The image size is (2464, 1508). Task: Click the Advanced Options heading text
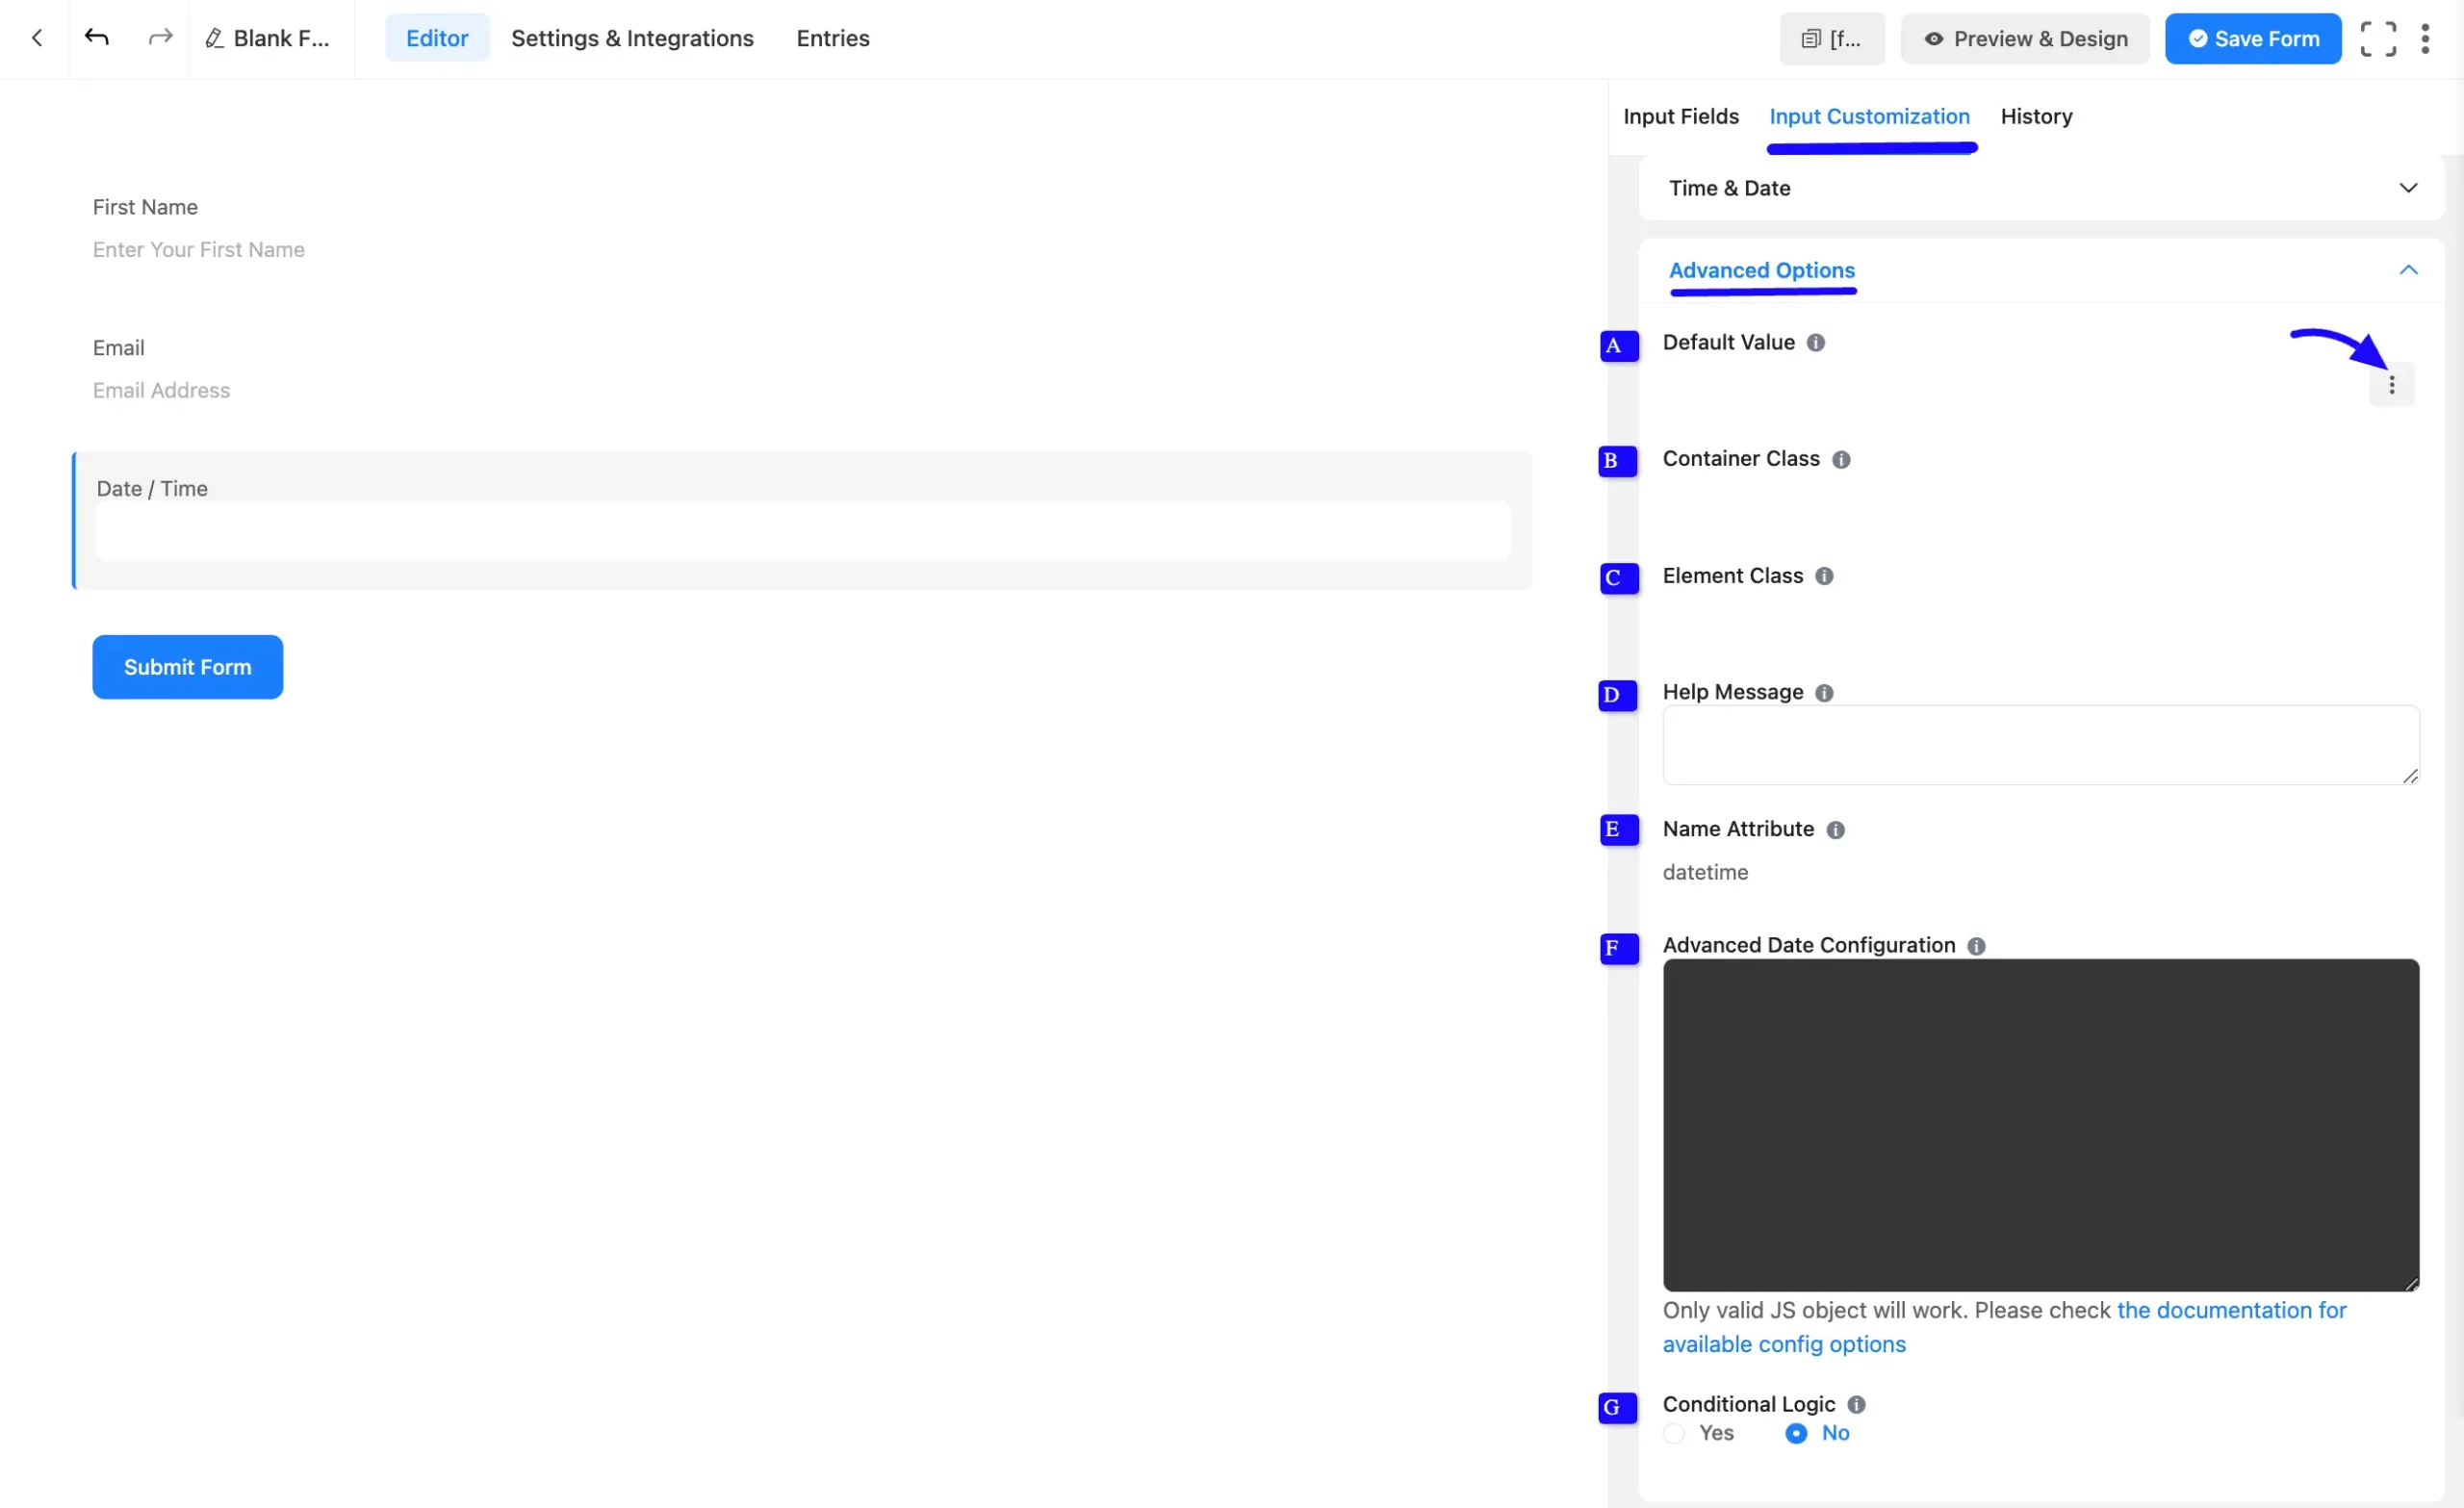[1761, 270]
